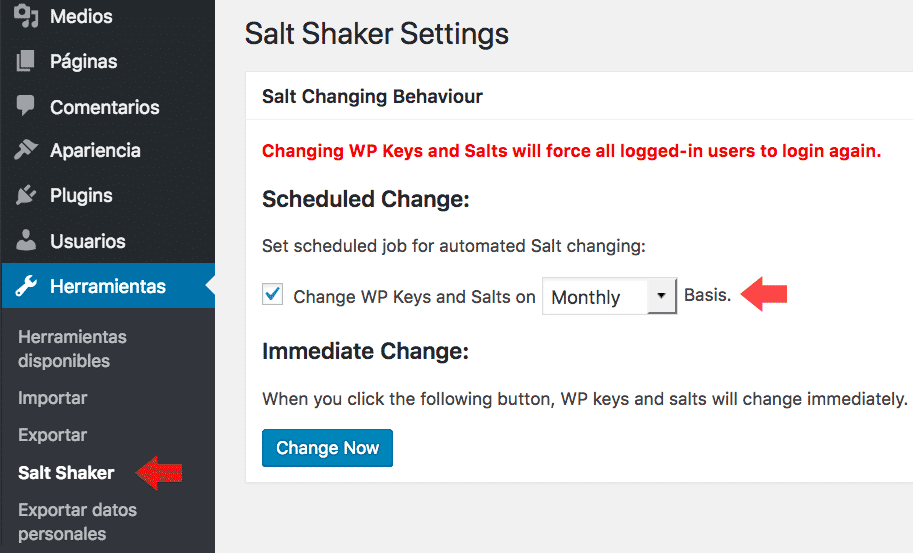Open Herramientas disponibles submenu item
Screen dimensions: 913x553
pyautogui.click(x=72, y=349)
